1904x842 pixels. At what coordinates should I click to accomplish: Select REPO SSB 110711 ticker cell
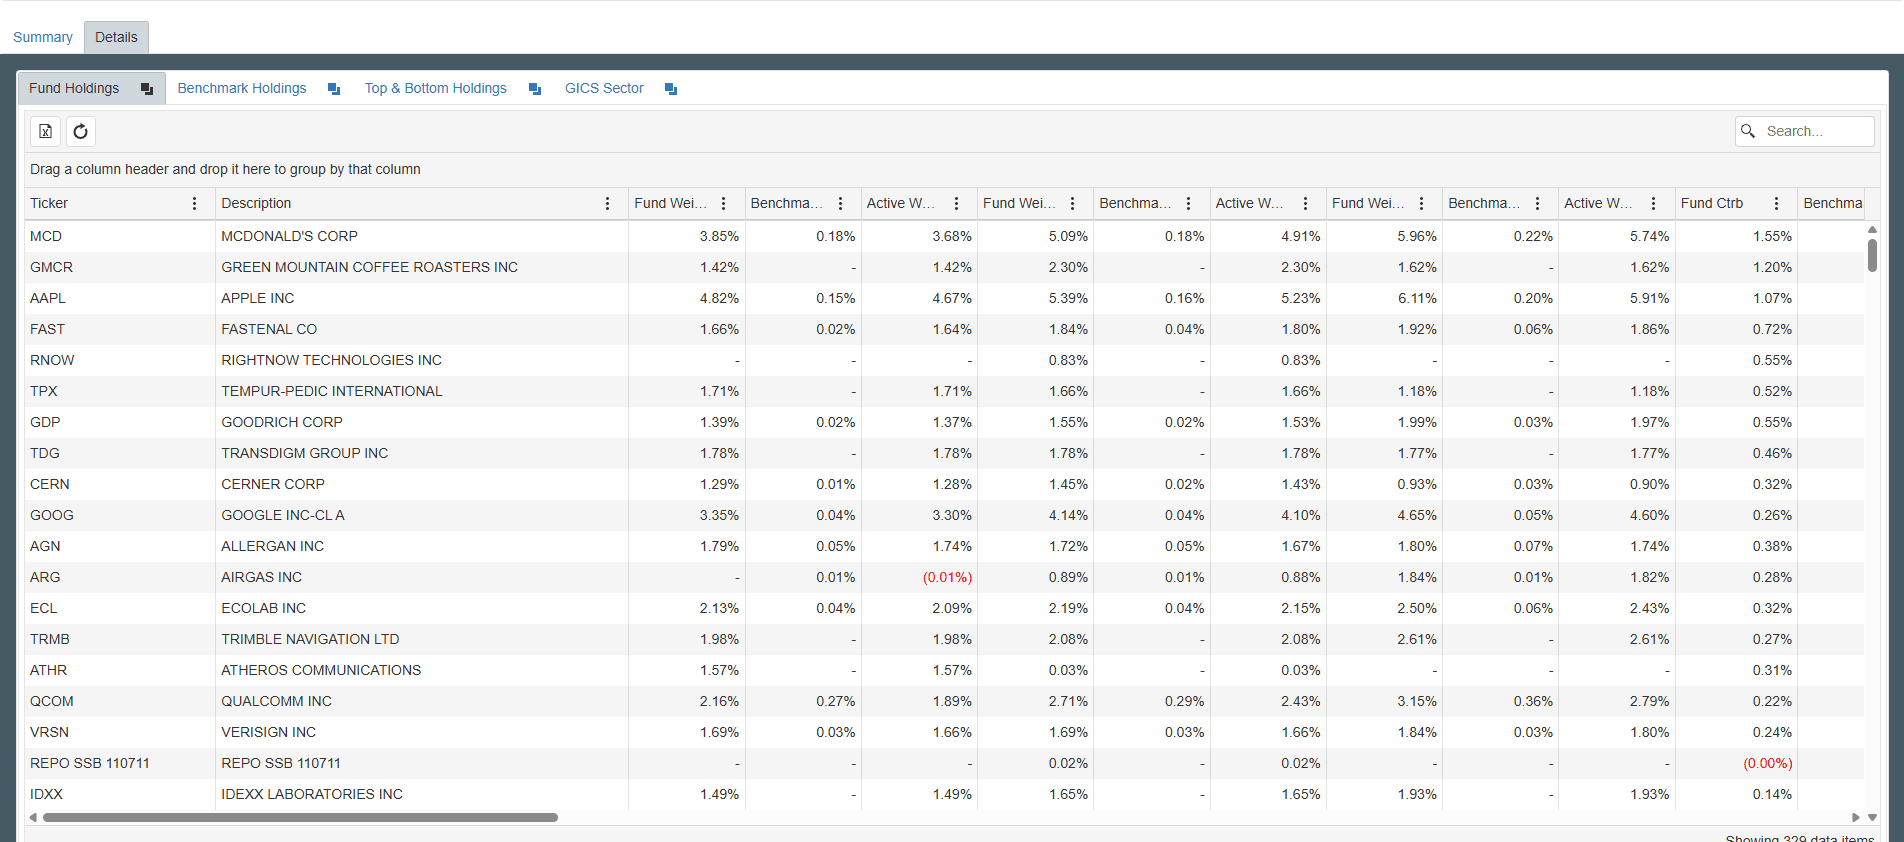(120, 763)
